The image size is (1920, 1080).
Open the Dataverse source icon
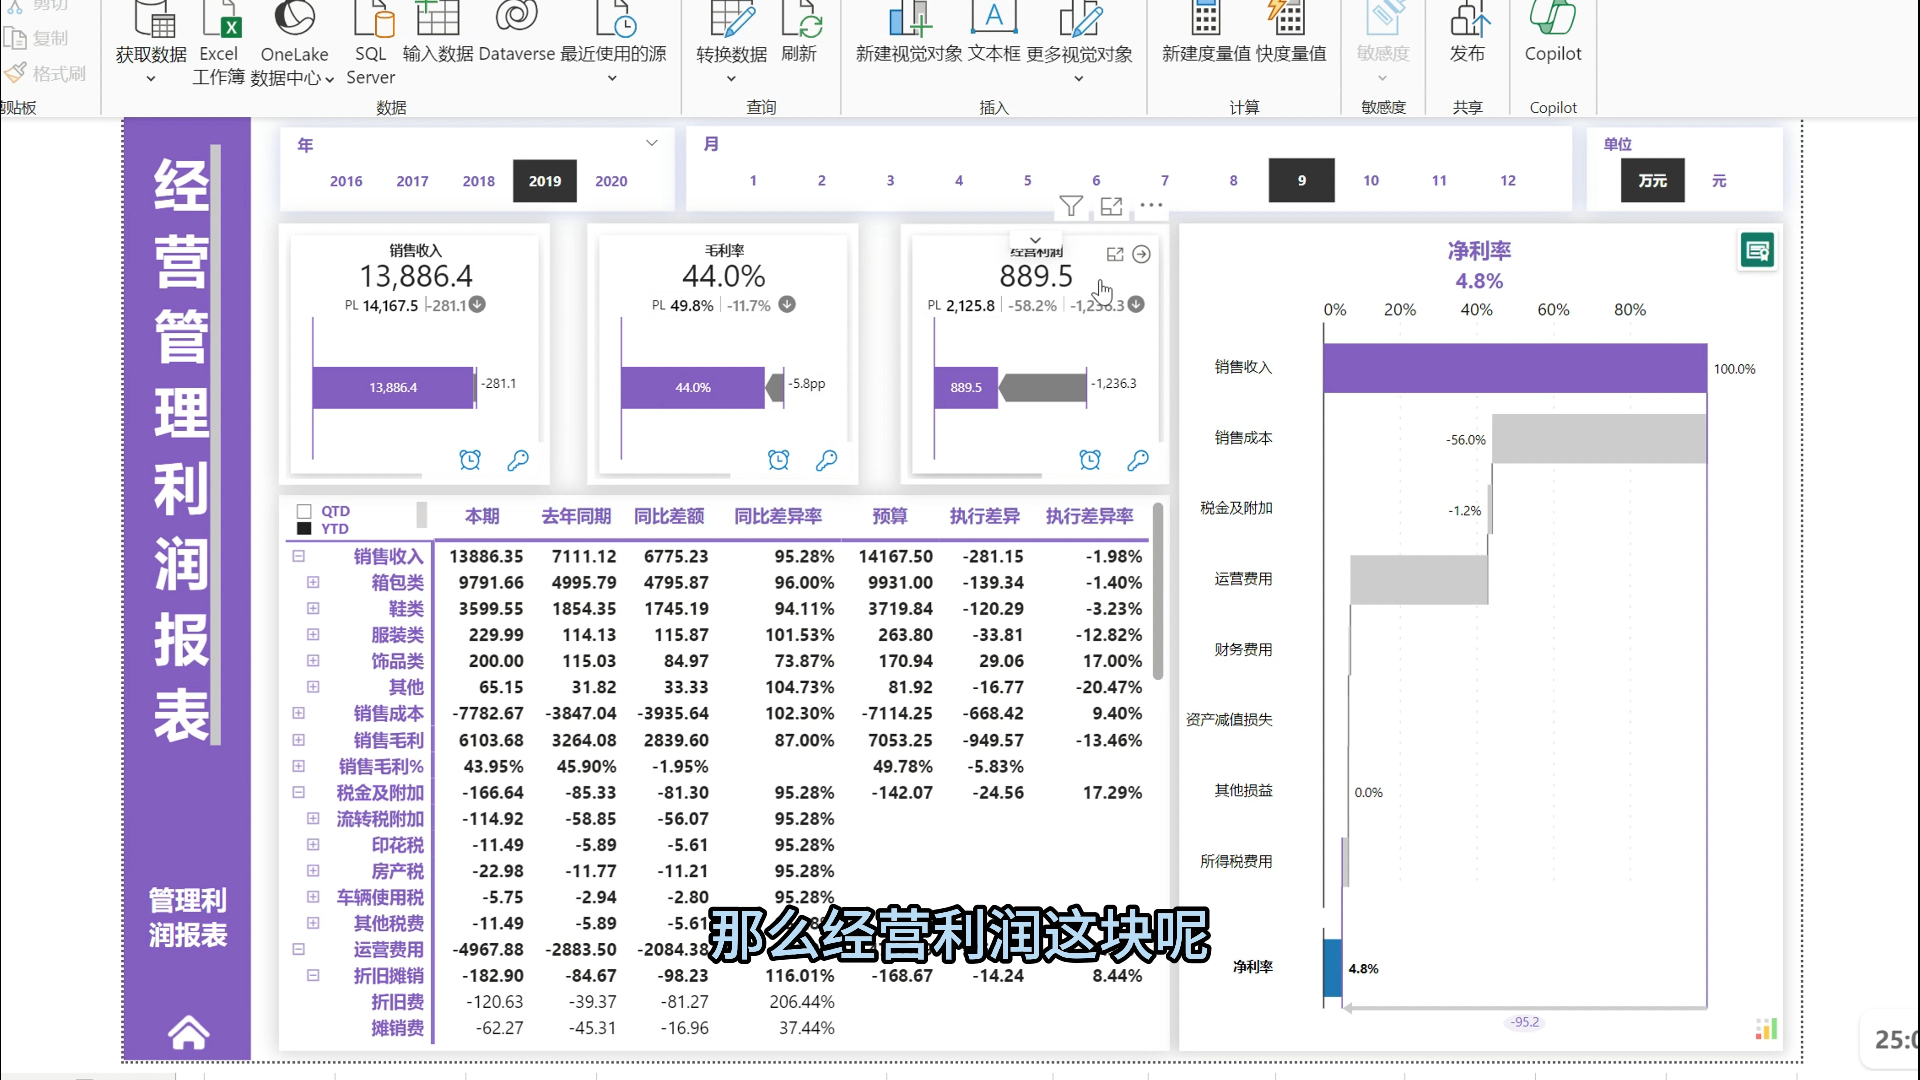click(516, 18)
